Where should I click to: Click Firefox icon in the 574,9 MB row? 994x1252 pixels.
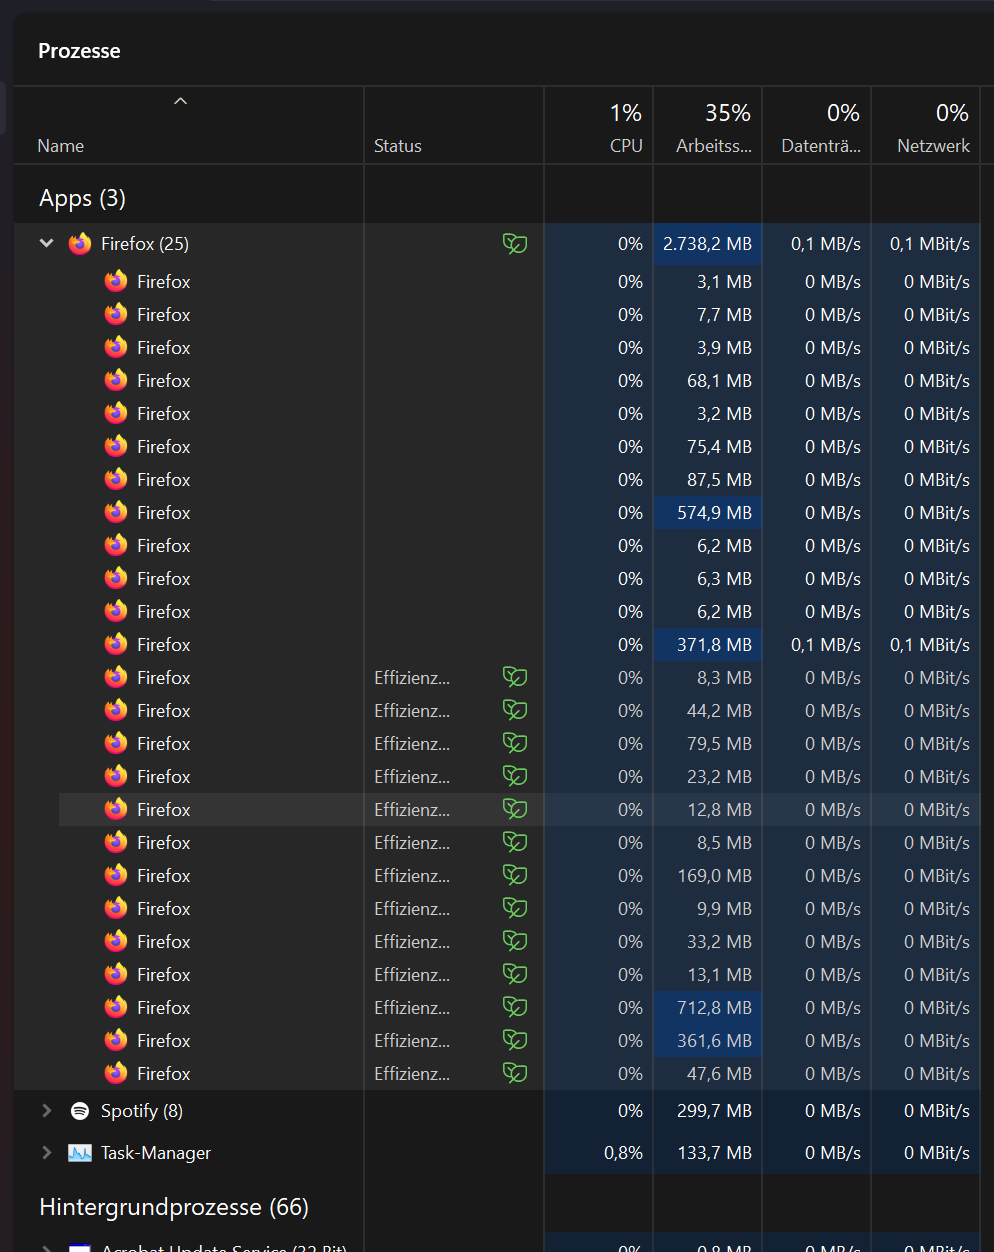(x=116, y=512)
